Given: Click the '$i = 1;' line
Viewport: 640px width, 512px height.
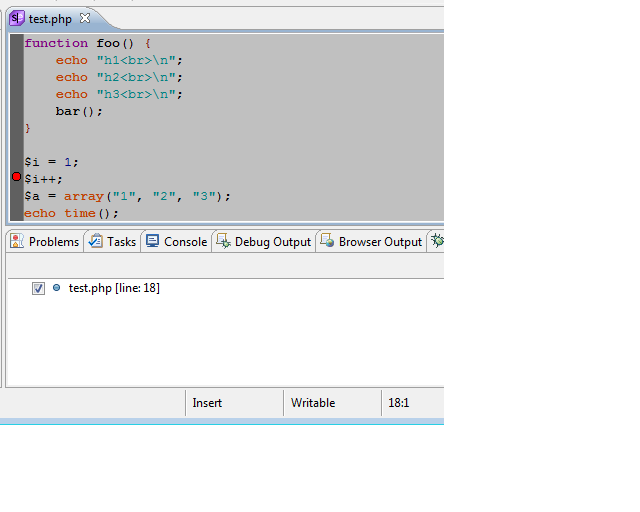Looking at the screenshot, I should click(x=51, y=162).
